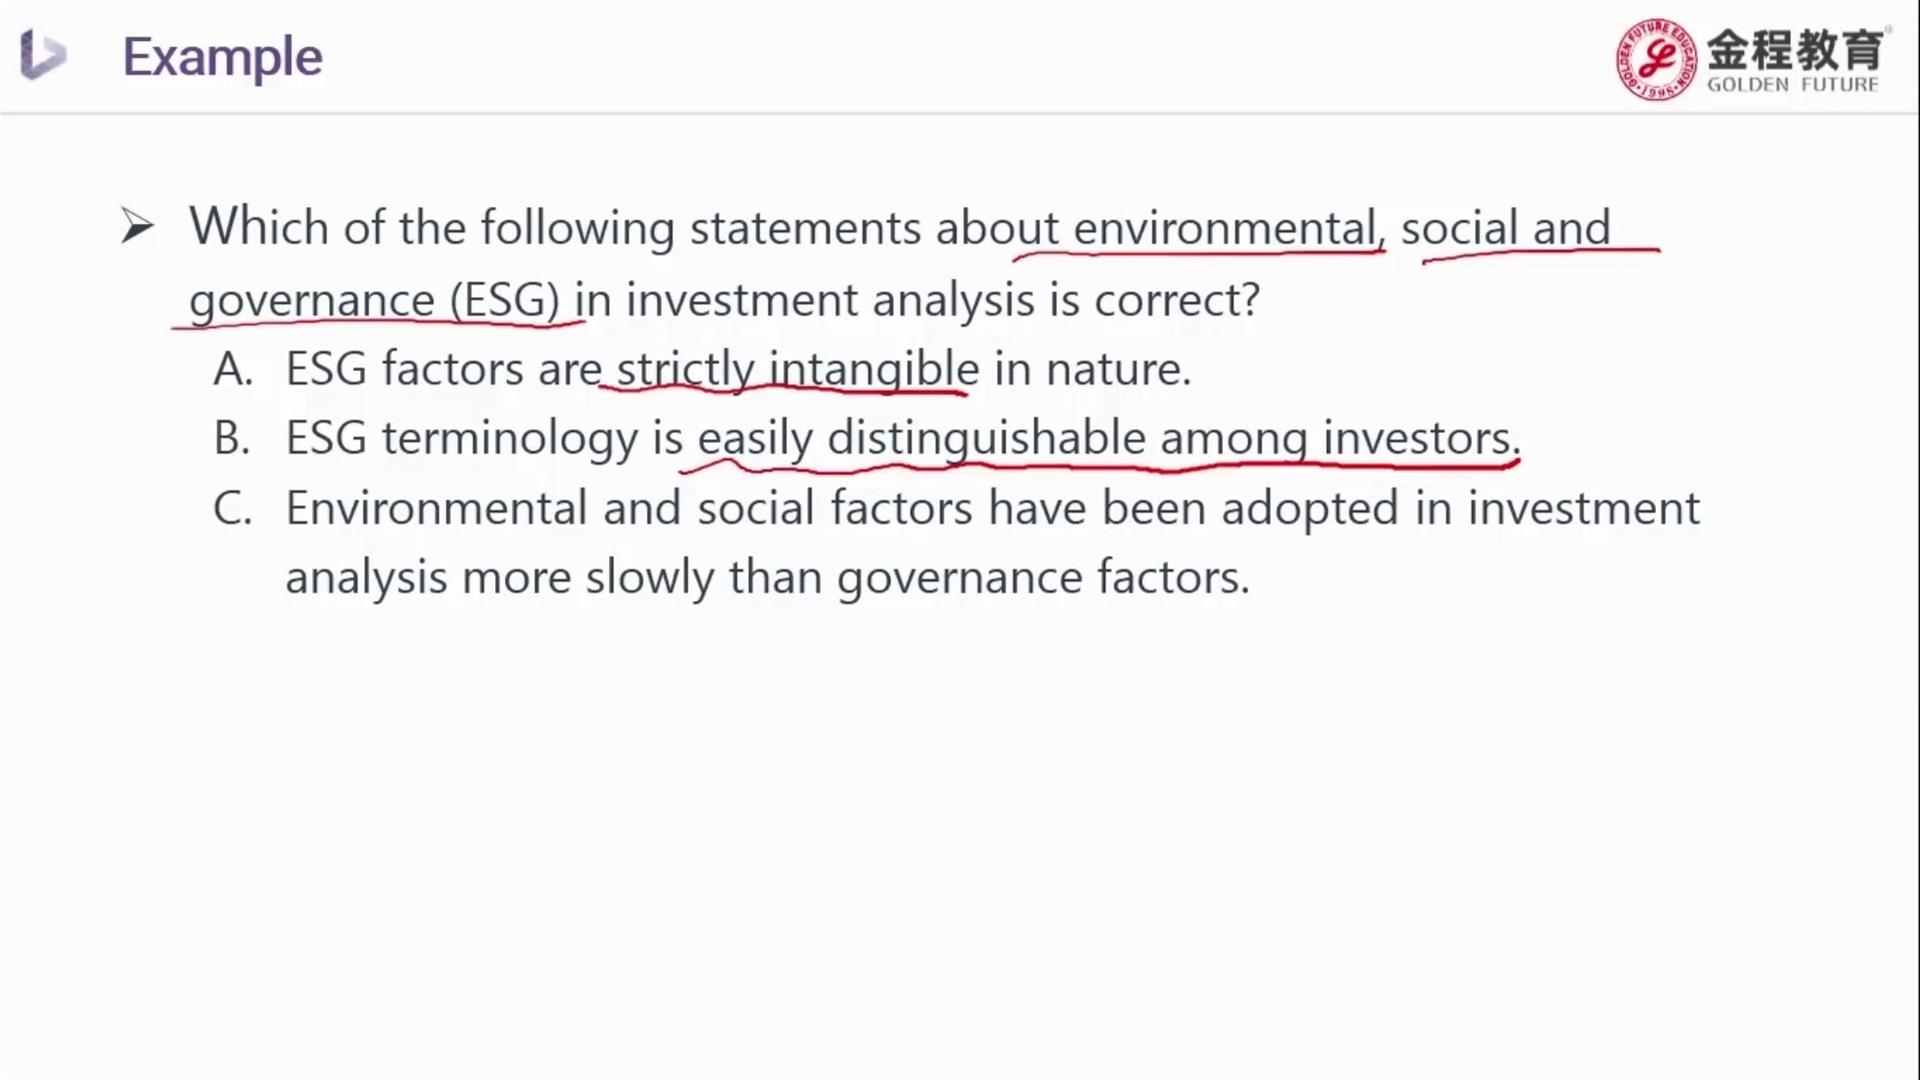1920x1080 pixels.
Task: Click the GOLDEN FUTURE caption under logo
Action: pos(1793,85)
